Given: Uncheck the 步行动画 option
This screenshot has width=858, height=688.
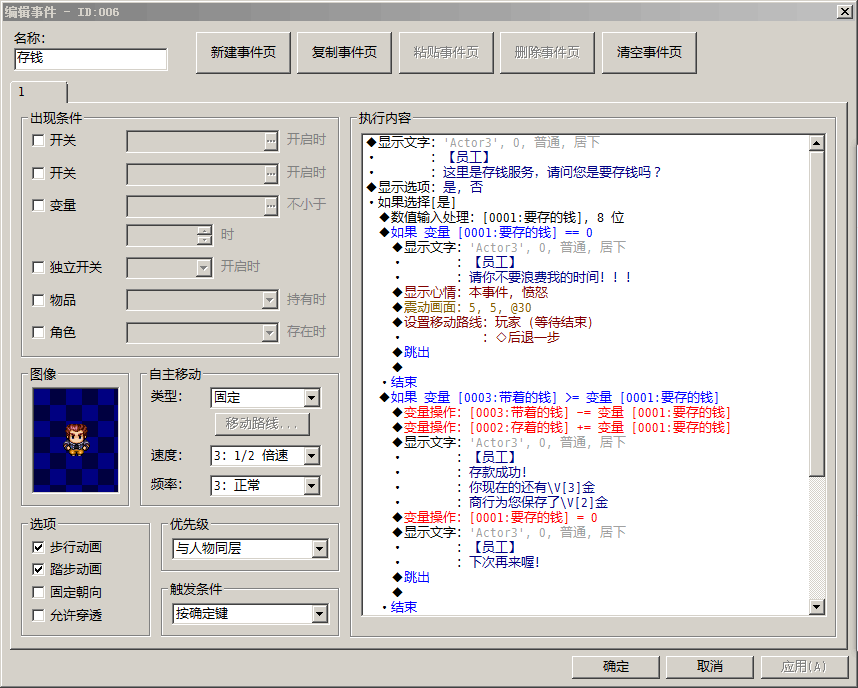Looking at the screenshot, I should [x=38, y=547].
